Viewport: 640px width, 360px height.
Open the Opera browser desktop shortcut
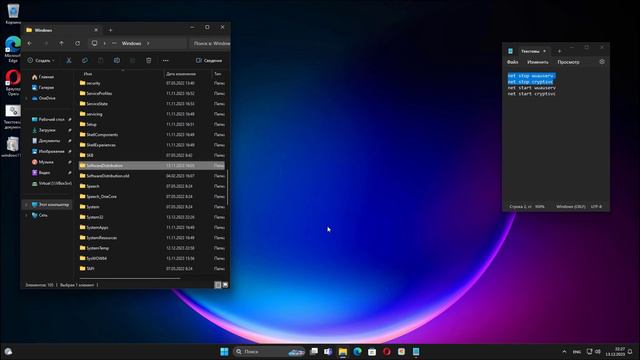(13, 83)
